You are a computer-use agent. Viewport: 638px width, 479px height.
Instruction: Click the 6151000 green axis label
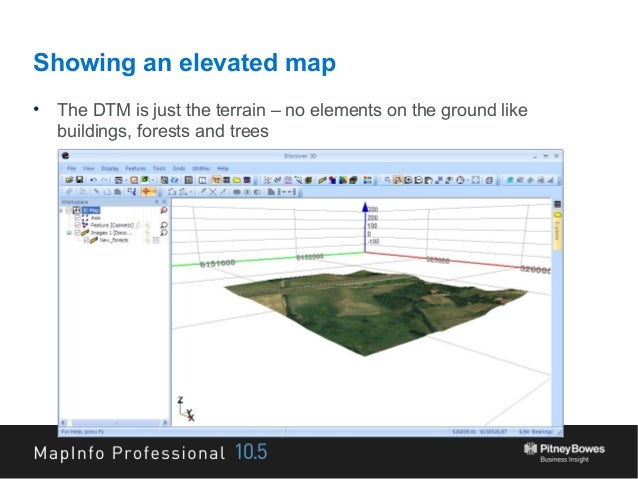pos(217,264)
